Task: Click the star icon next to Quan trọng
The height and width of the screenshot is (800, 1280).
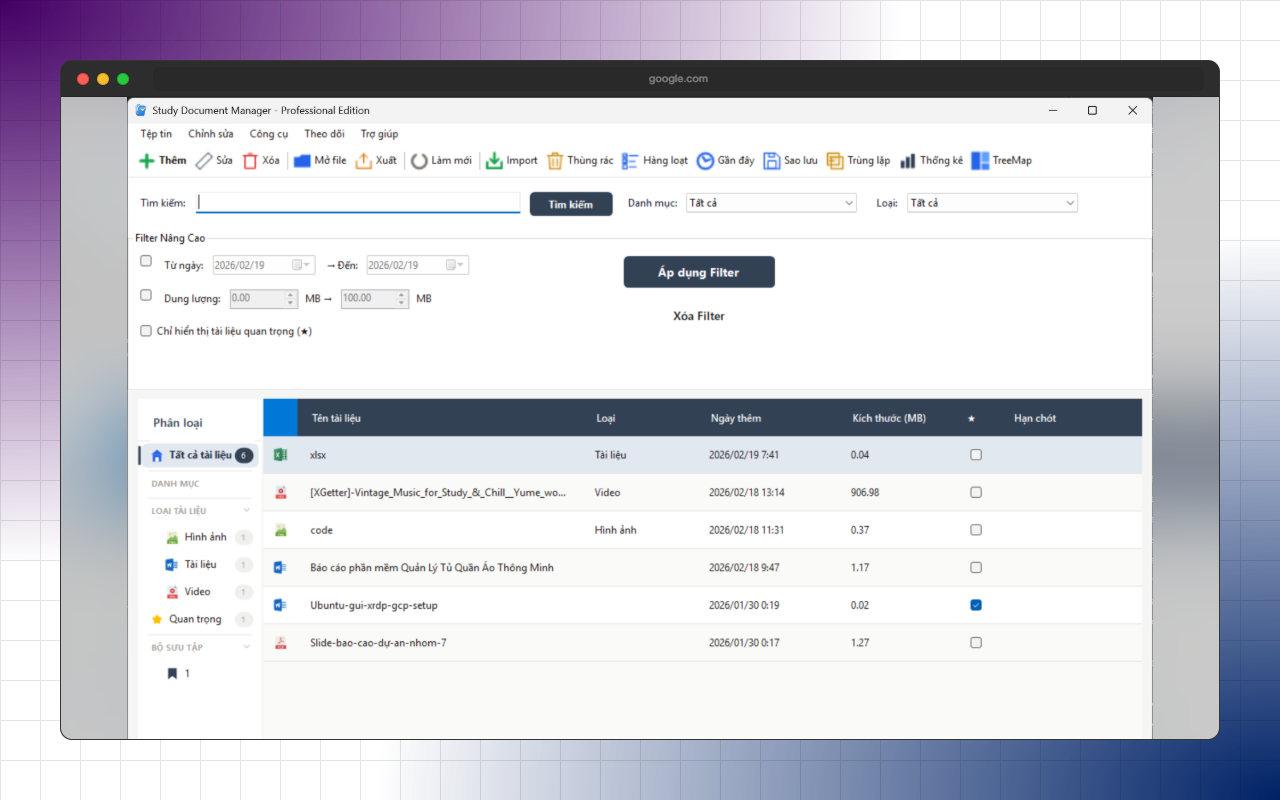Action: [156, 619]
